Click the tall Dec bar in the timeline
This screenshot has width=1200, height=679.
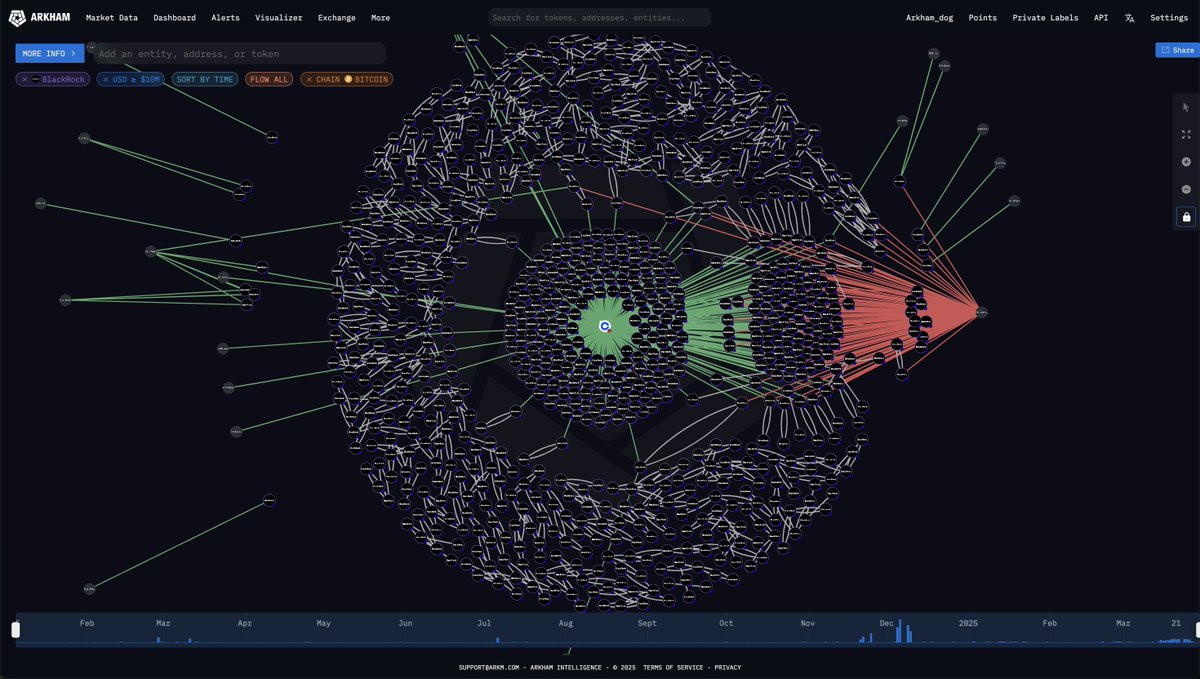[x=898, y=630]
